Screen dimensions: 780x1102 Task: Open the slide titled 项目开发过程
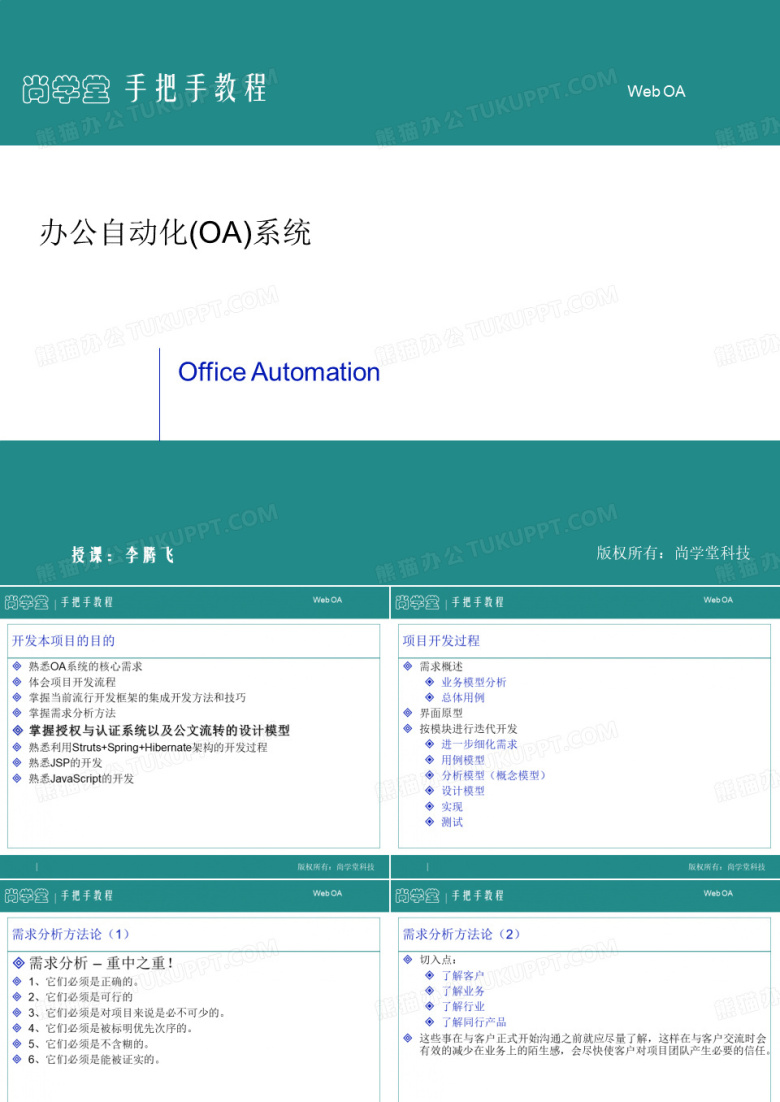coord(441,640)
